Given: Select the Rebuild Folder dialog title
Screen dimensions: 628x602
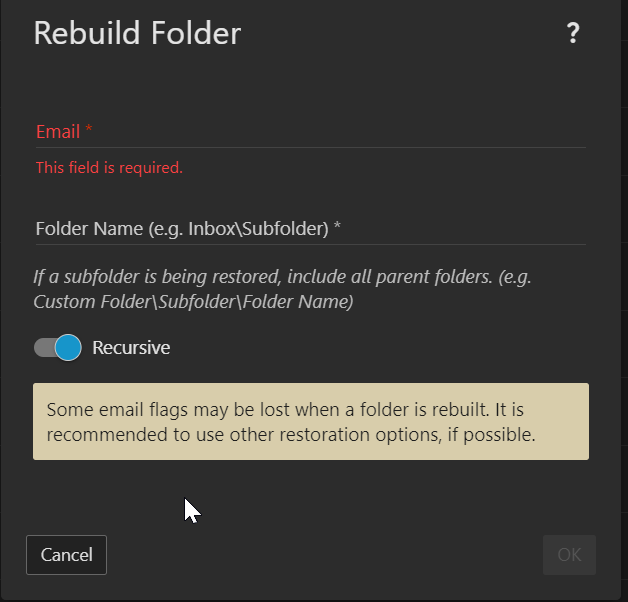Looking at the screenshot, I should click(137, 34).
